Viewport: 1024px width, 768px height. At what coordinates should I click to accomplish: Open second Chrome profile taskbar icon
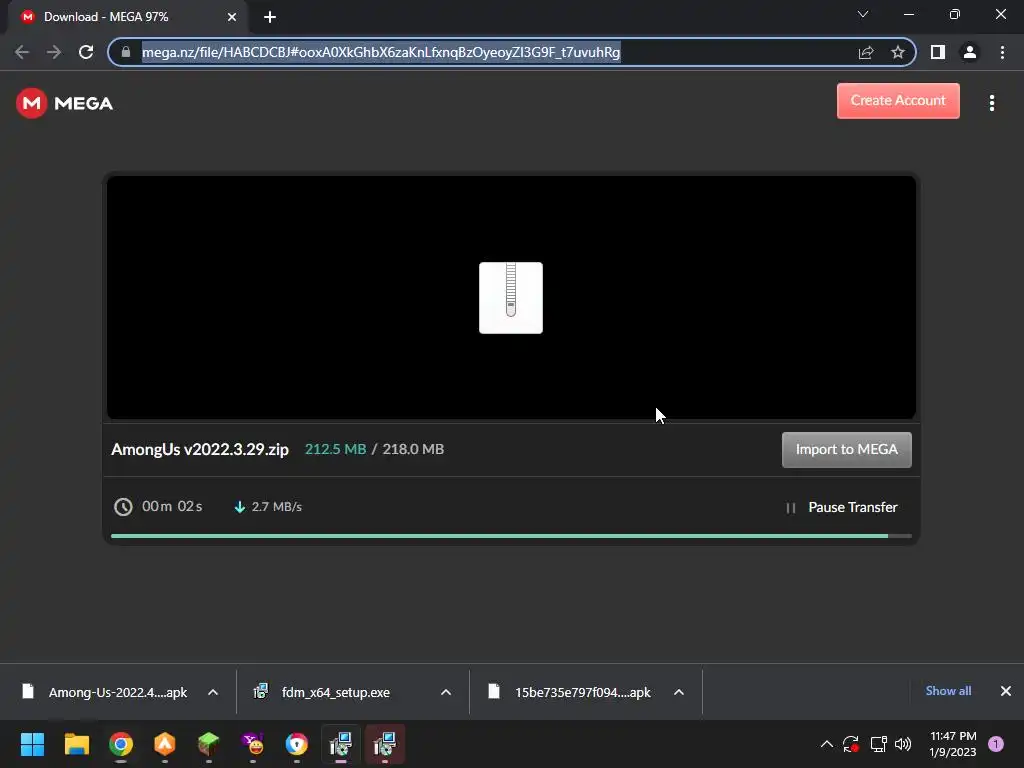click(296, 744)
